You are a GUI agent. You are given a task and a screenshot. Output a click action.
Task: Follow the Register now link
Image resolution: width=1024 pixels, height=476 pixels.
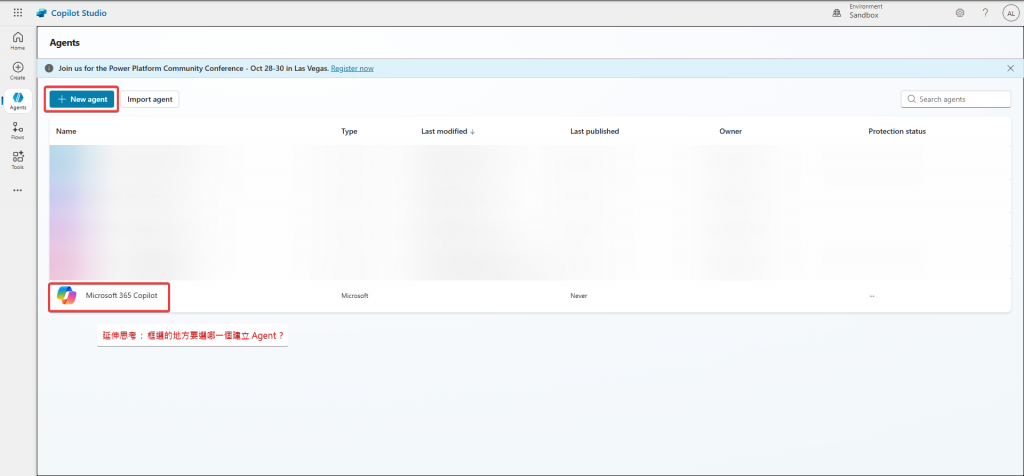pyautogui.click(x=352, y=69)
